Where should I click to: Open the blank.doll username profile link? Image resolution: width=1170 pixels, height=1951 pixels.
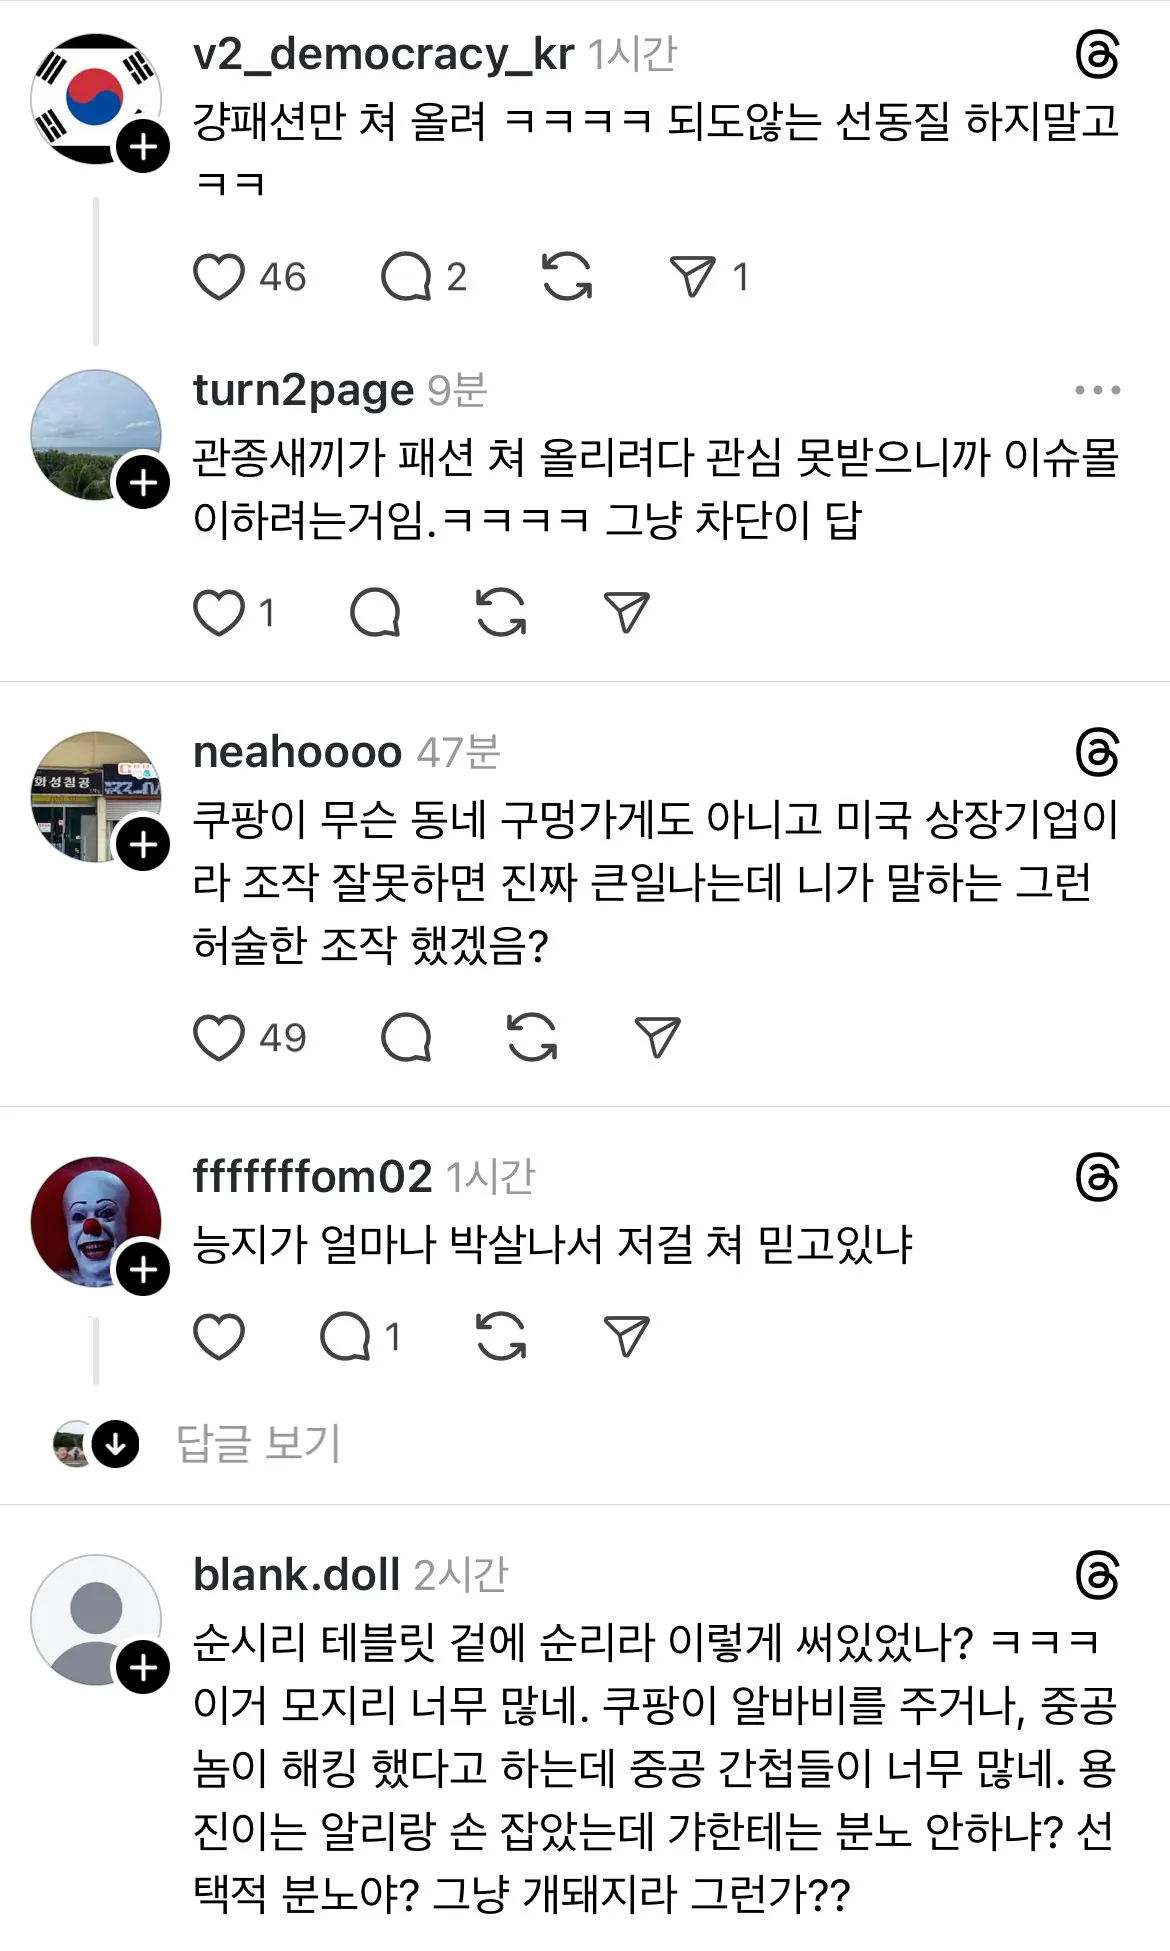[296, 1575]
